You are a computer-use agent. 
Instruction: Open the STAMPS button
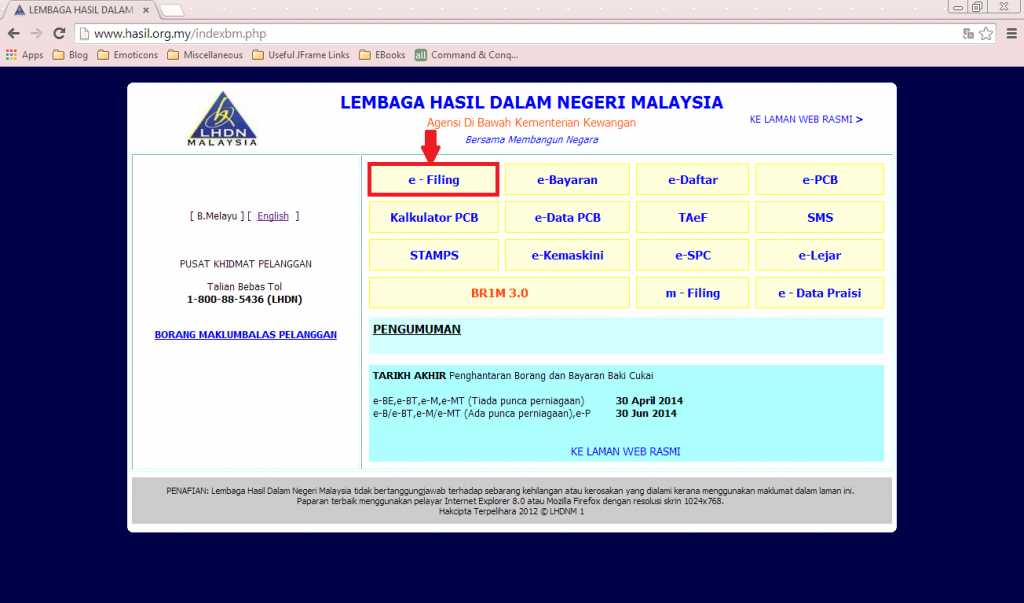434,255
